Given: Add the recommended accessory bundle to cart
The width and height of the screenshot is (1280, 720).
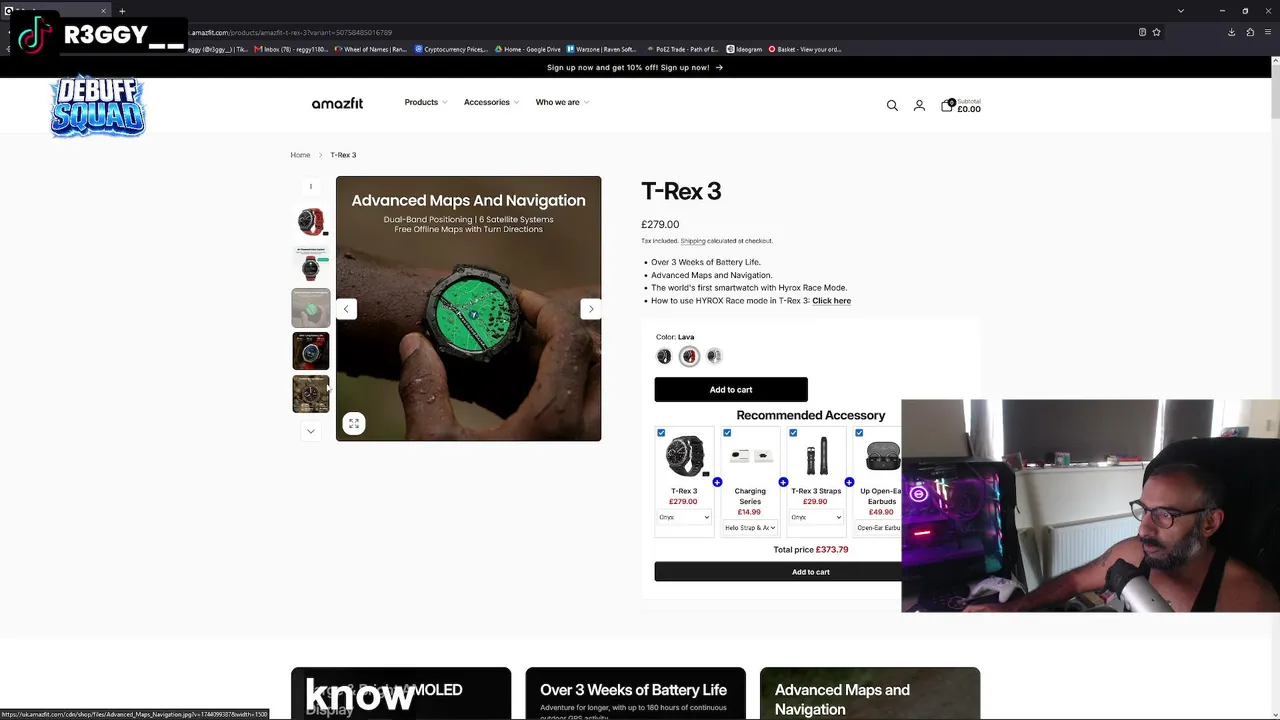Looking at the screenshot, I should coord(778,571).
